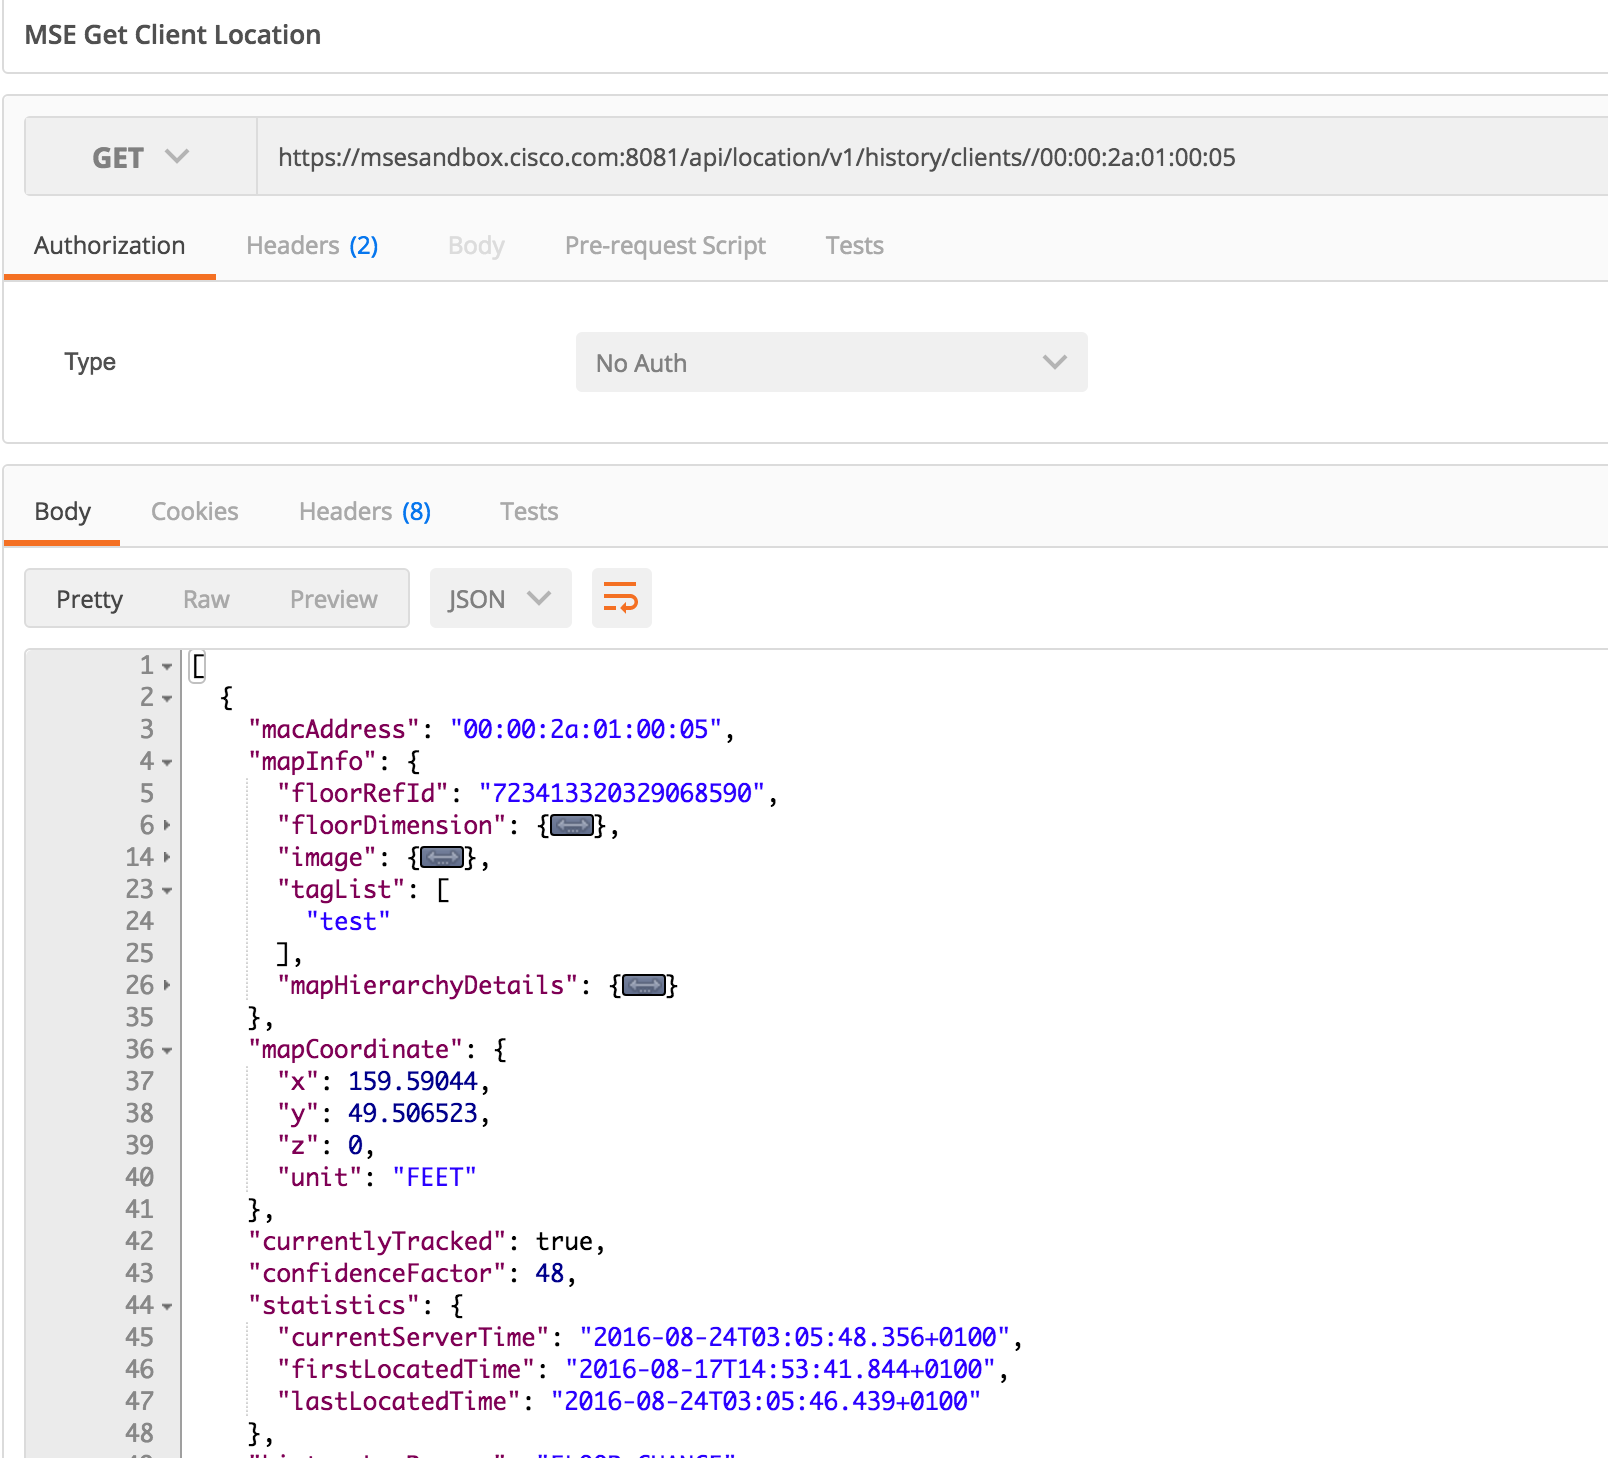Open the request Tests tab
Viewport: 1608px width, 1458px height.
click(854, 246)
